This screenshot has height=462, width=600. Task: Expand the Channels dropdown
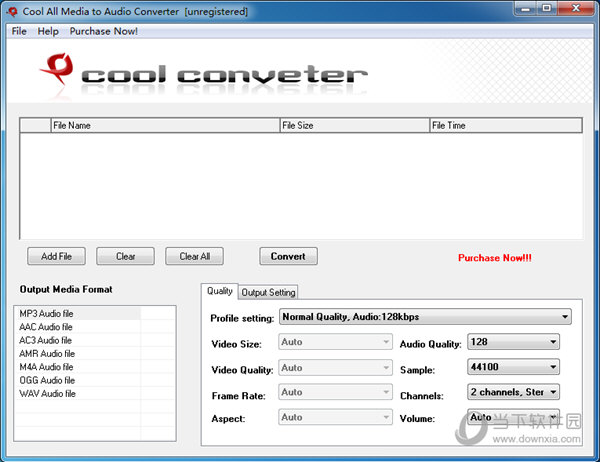pos(514,392)
